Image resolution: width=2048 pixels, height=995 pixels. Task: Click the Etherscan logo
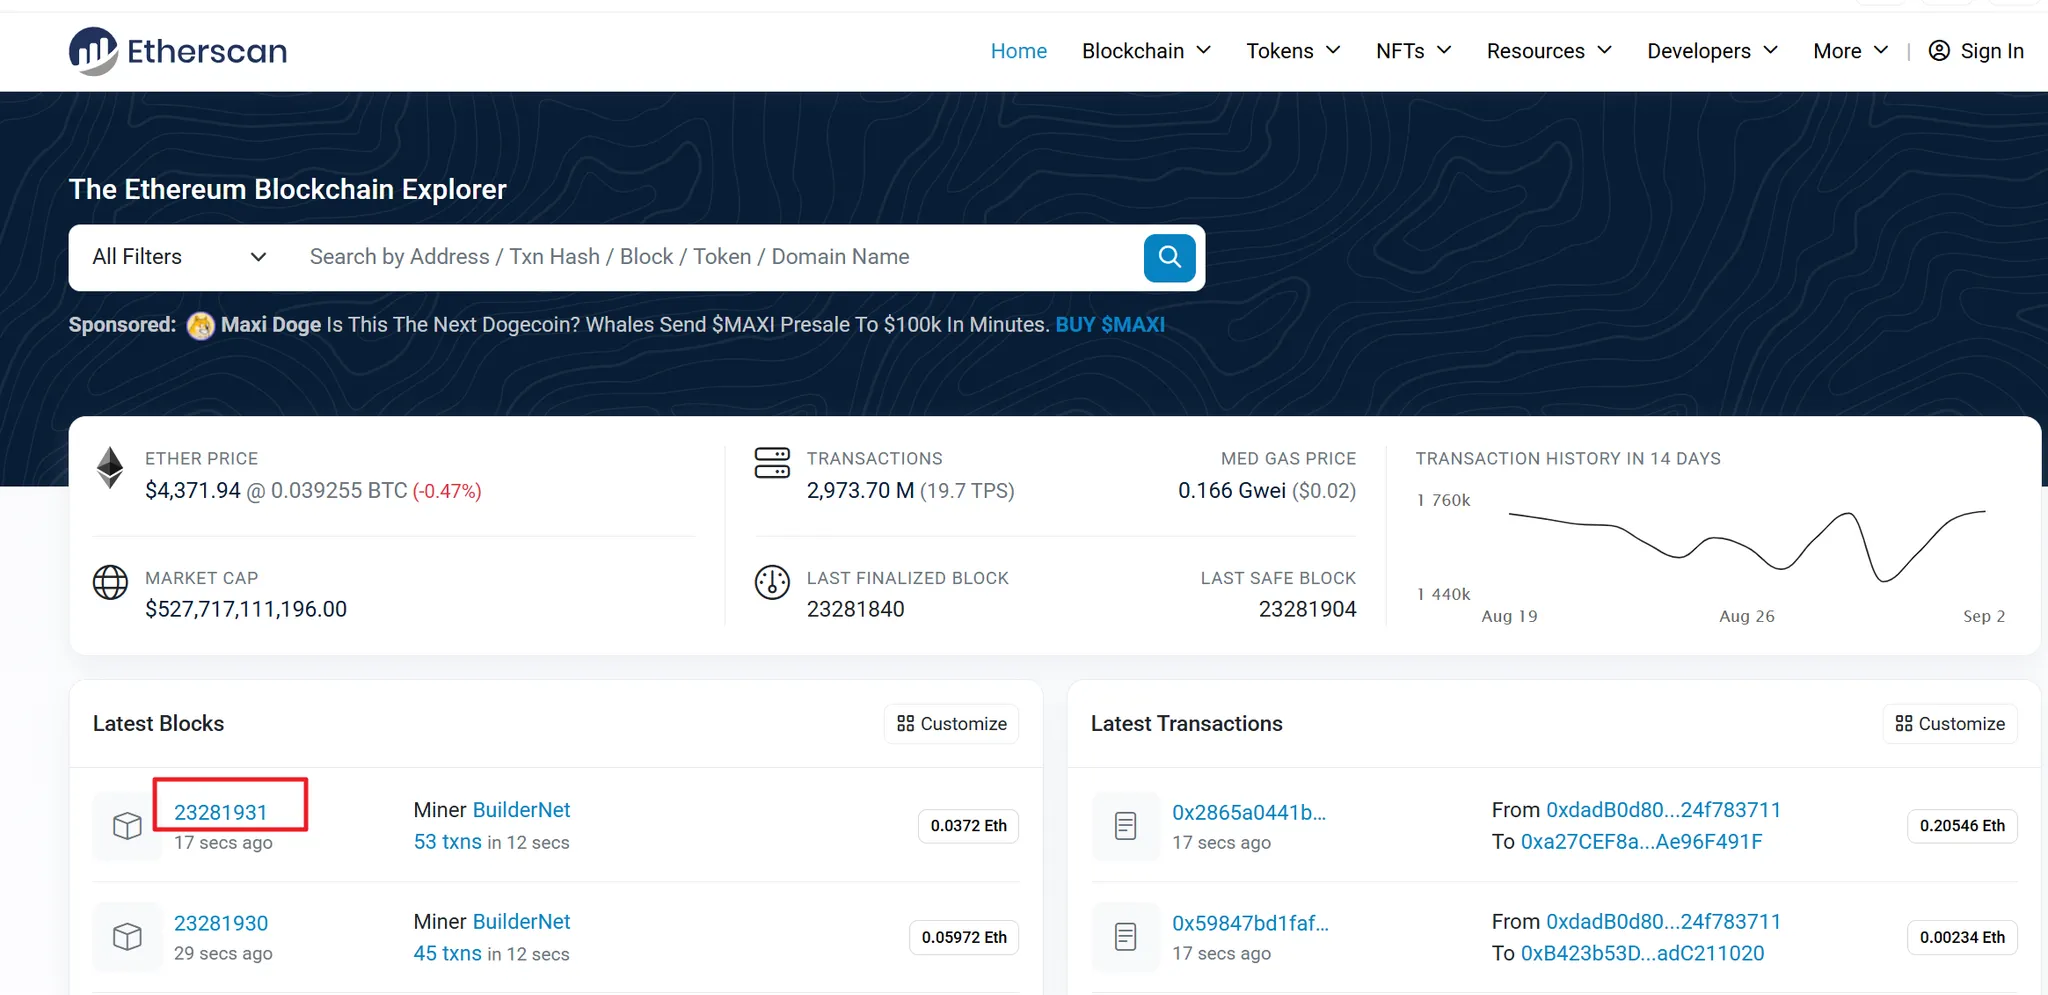tap(178, 51)
